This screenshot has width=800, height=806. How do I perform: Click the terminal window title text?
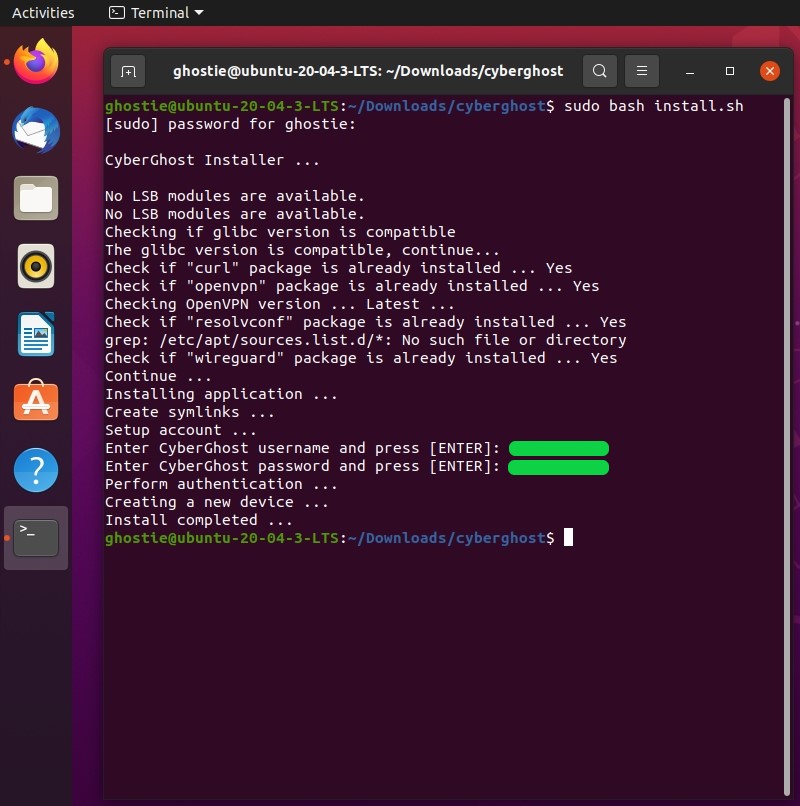[x=368, y=71]
